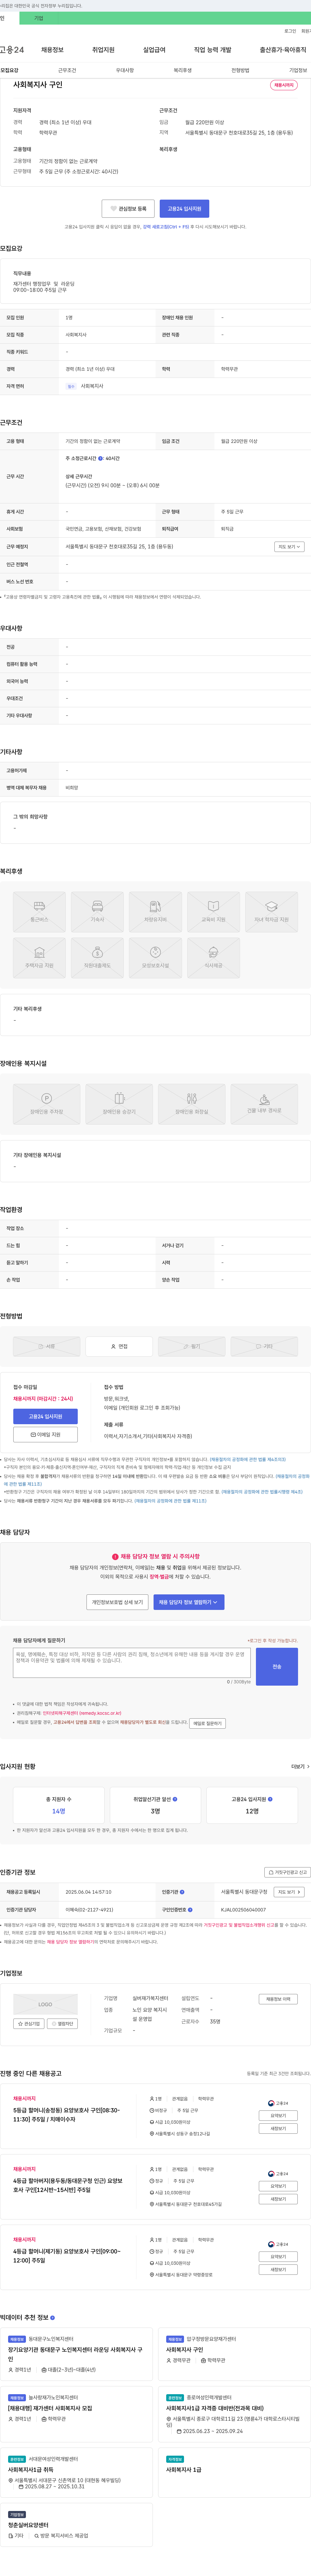Open the 출산휴가·육아휴직 menu
Screen dimensions: 311x2576
(283, 50)
